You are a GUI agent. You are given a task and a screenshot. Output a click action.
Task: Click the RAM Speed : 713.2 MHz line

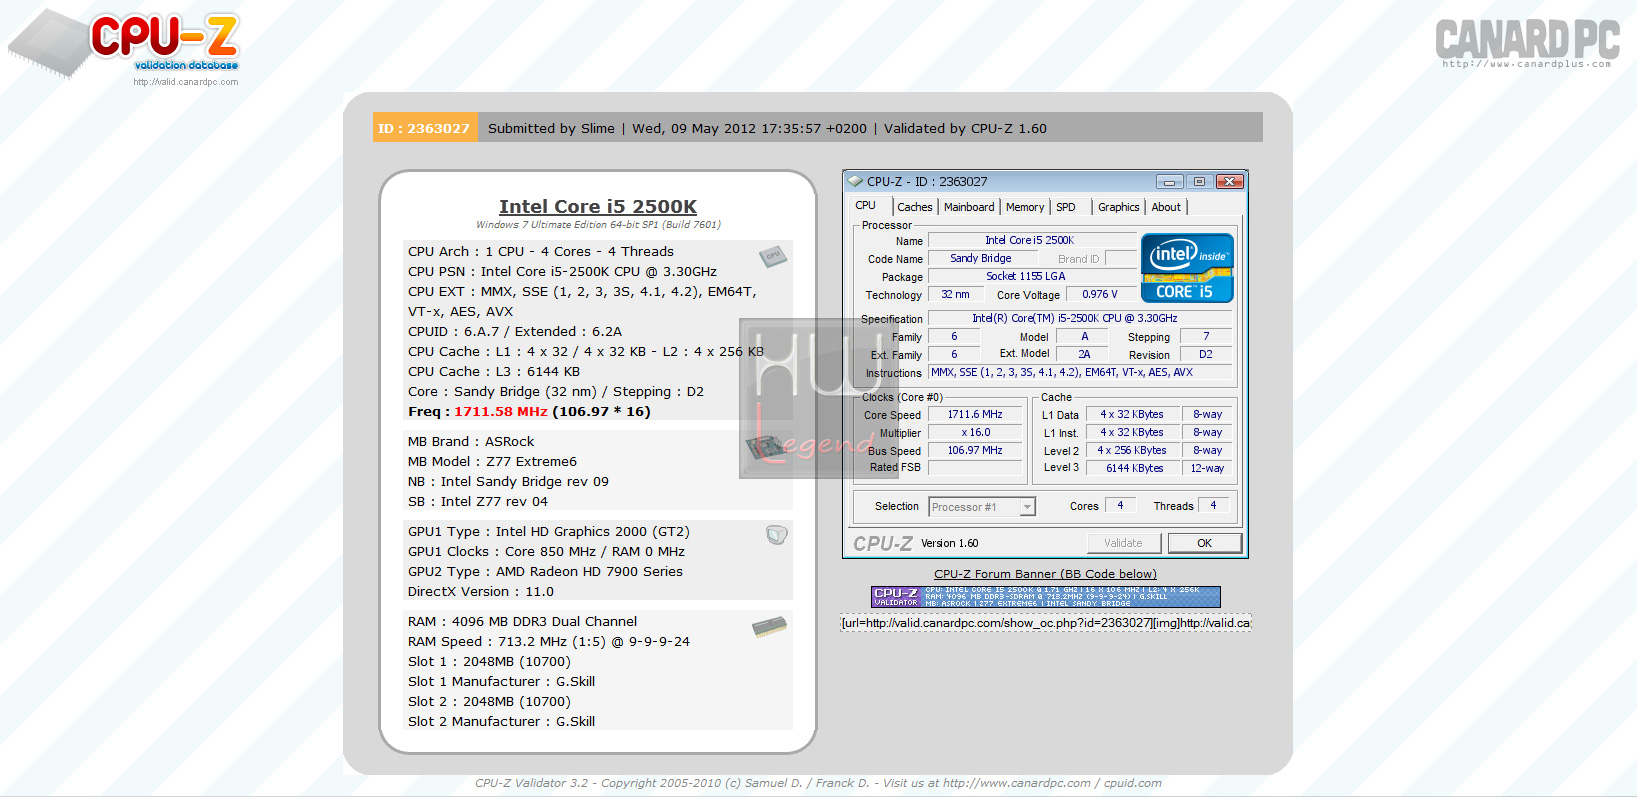548,641
